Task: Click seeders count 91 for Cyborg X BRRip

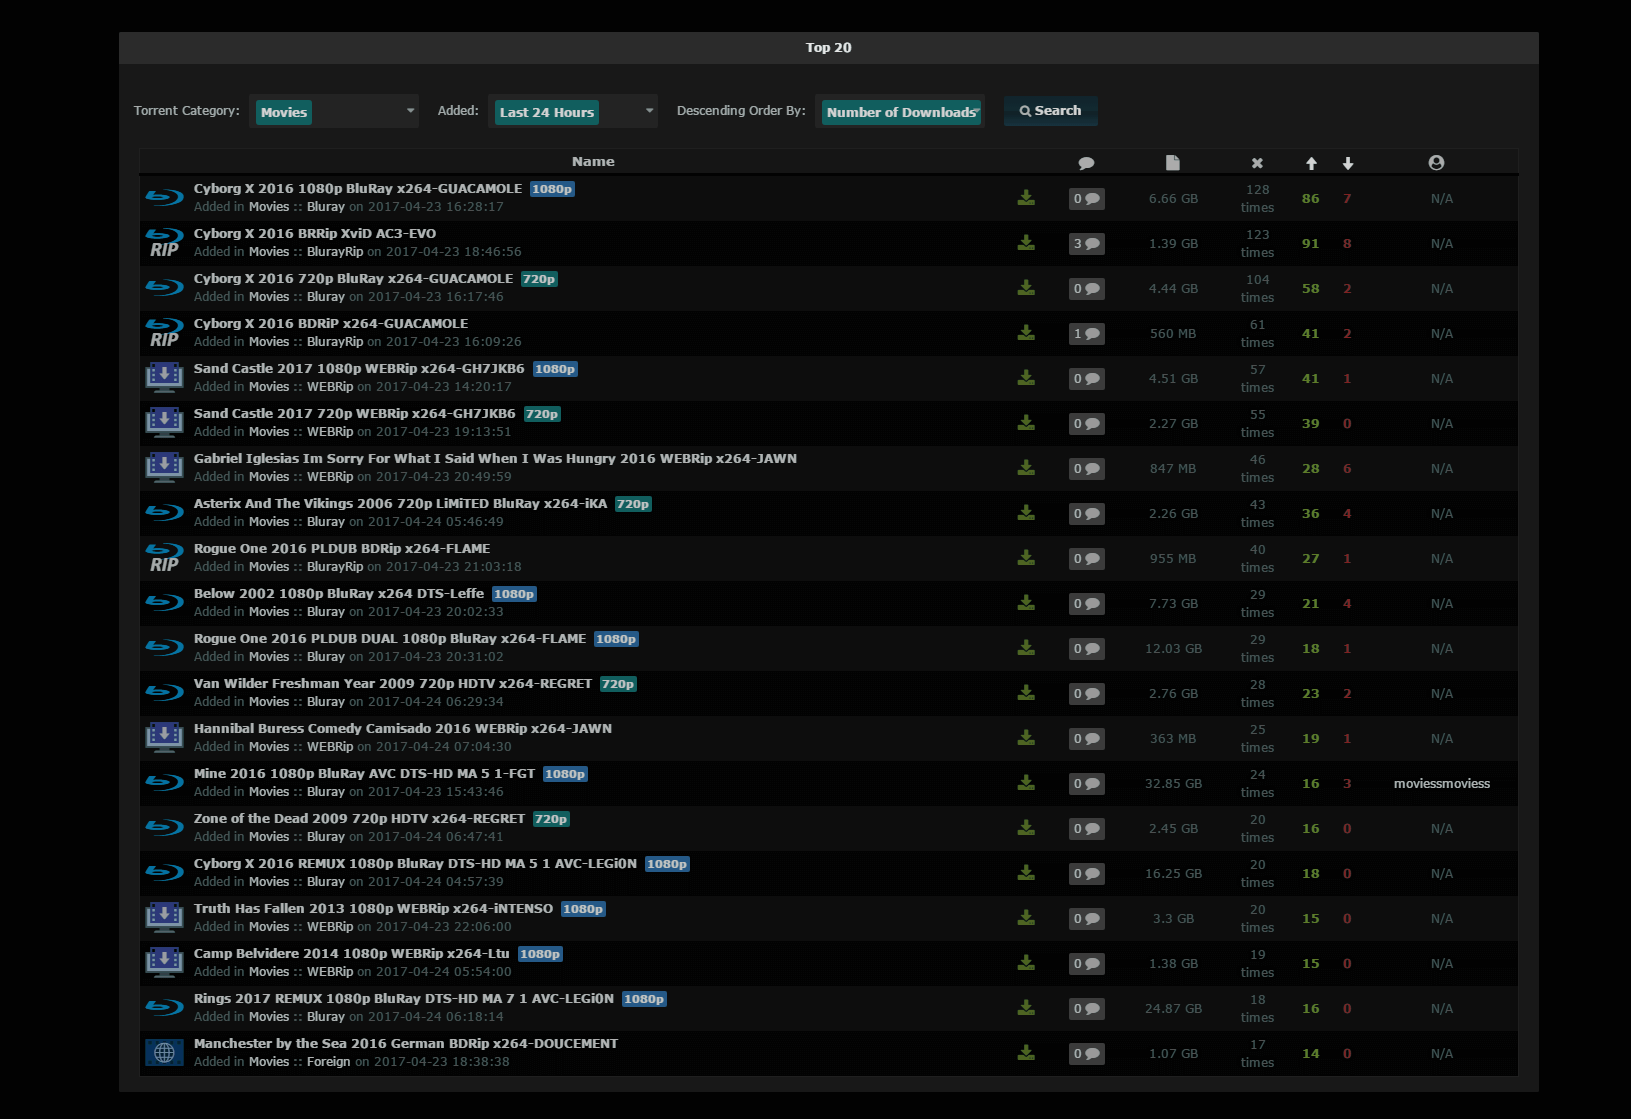Action: (x=1310, y=244)
